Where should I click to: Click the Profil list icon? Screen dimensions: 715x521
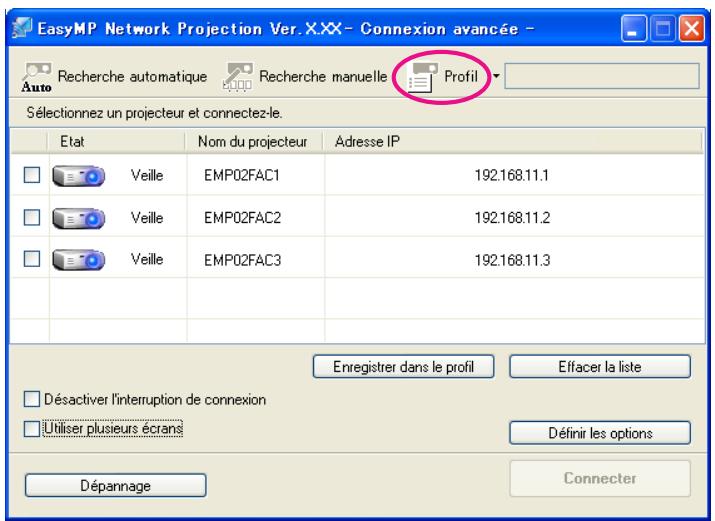(422, 77)
